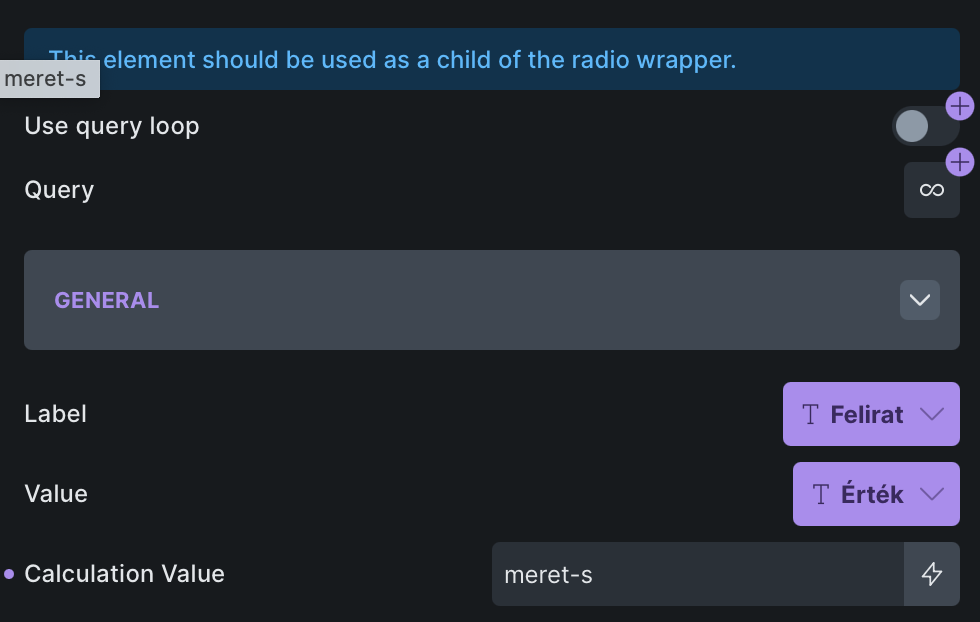
Task: Click the lightning bolt dynamic data icon
Action: tap(931, 574)
